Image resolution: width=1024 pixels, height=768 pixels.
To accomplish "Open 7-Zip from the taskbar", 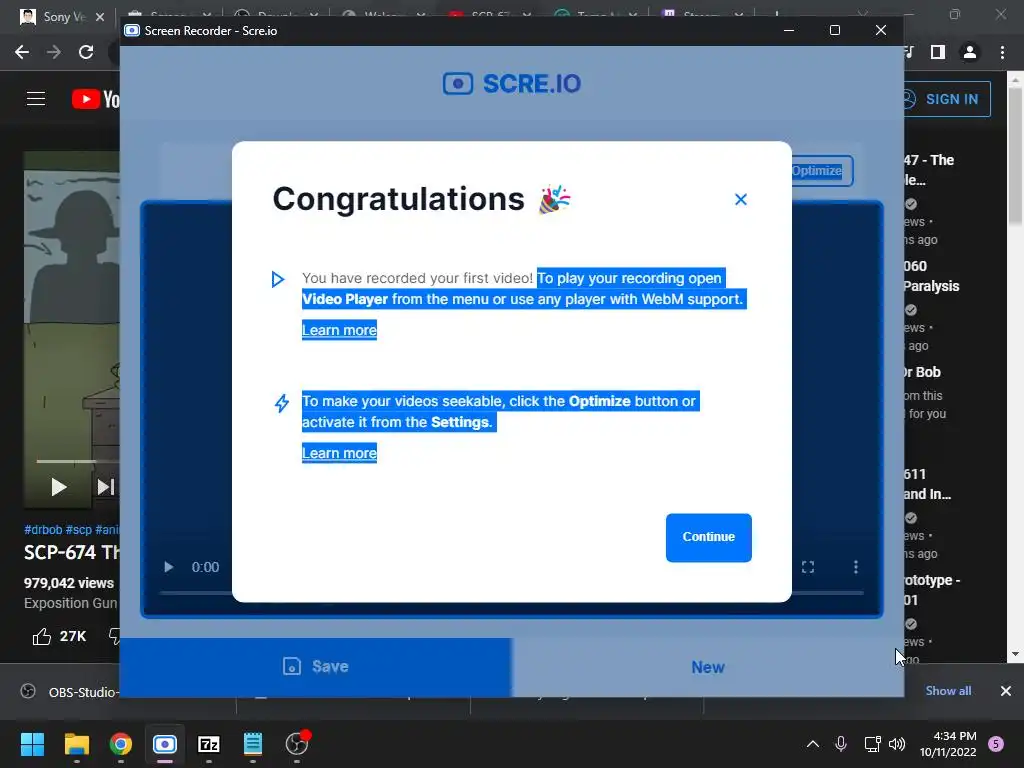I will (x=208, y=744).
